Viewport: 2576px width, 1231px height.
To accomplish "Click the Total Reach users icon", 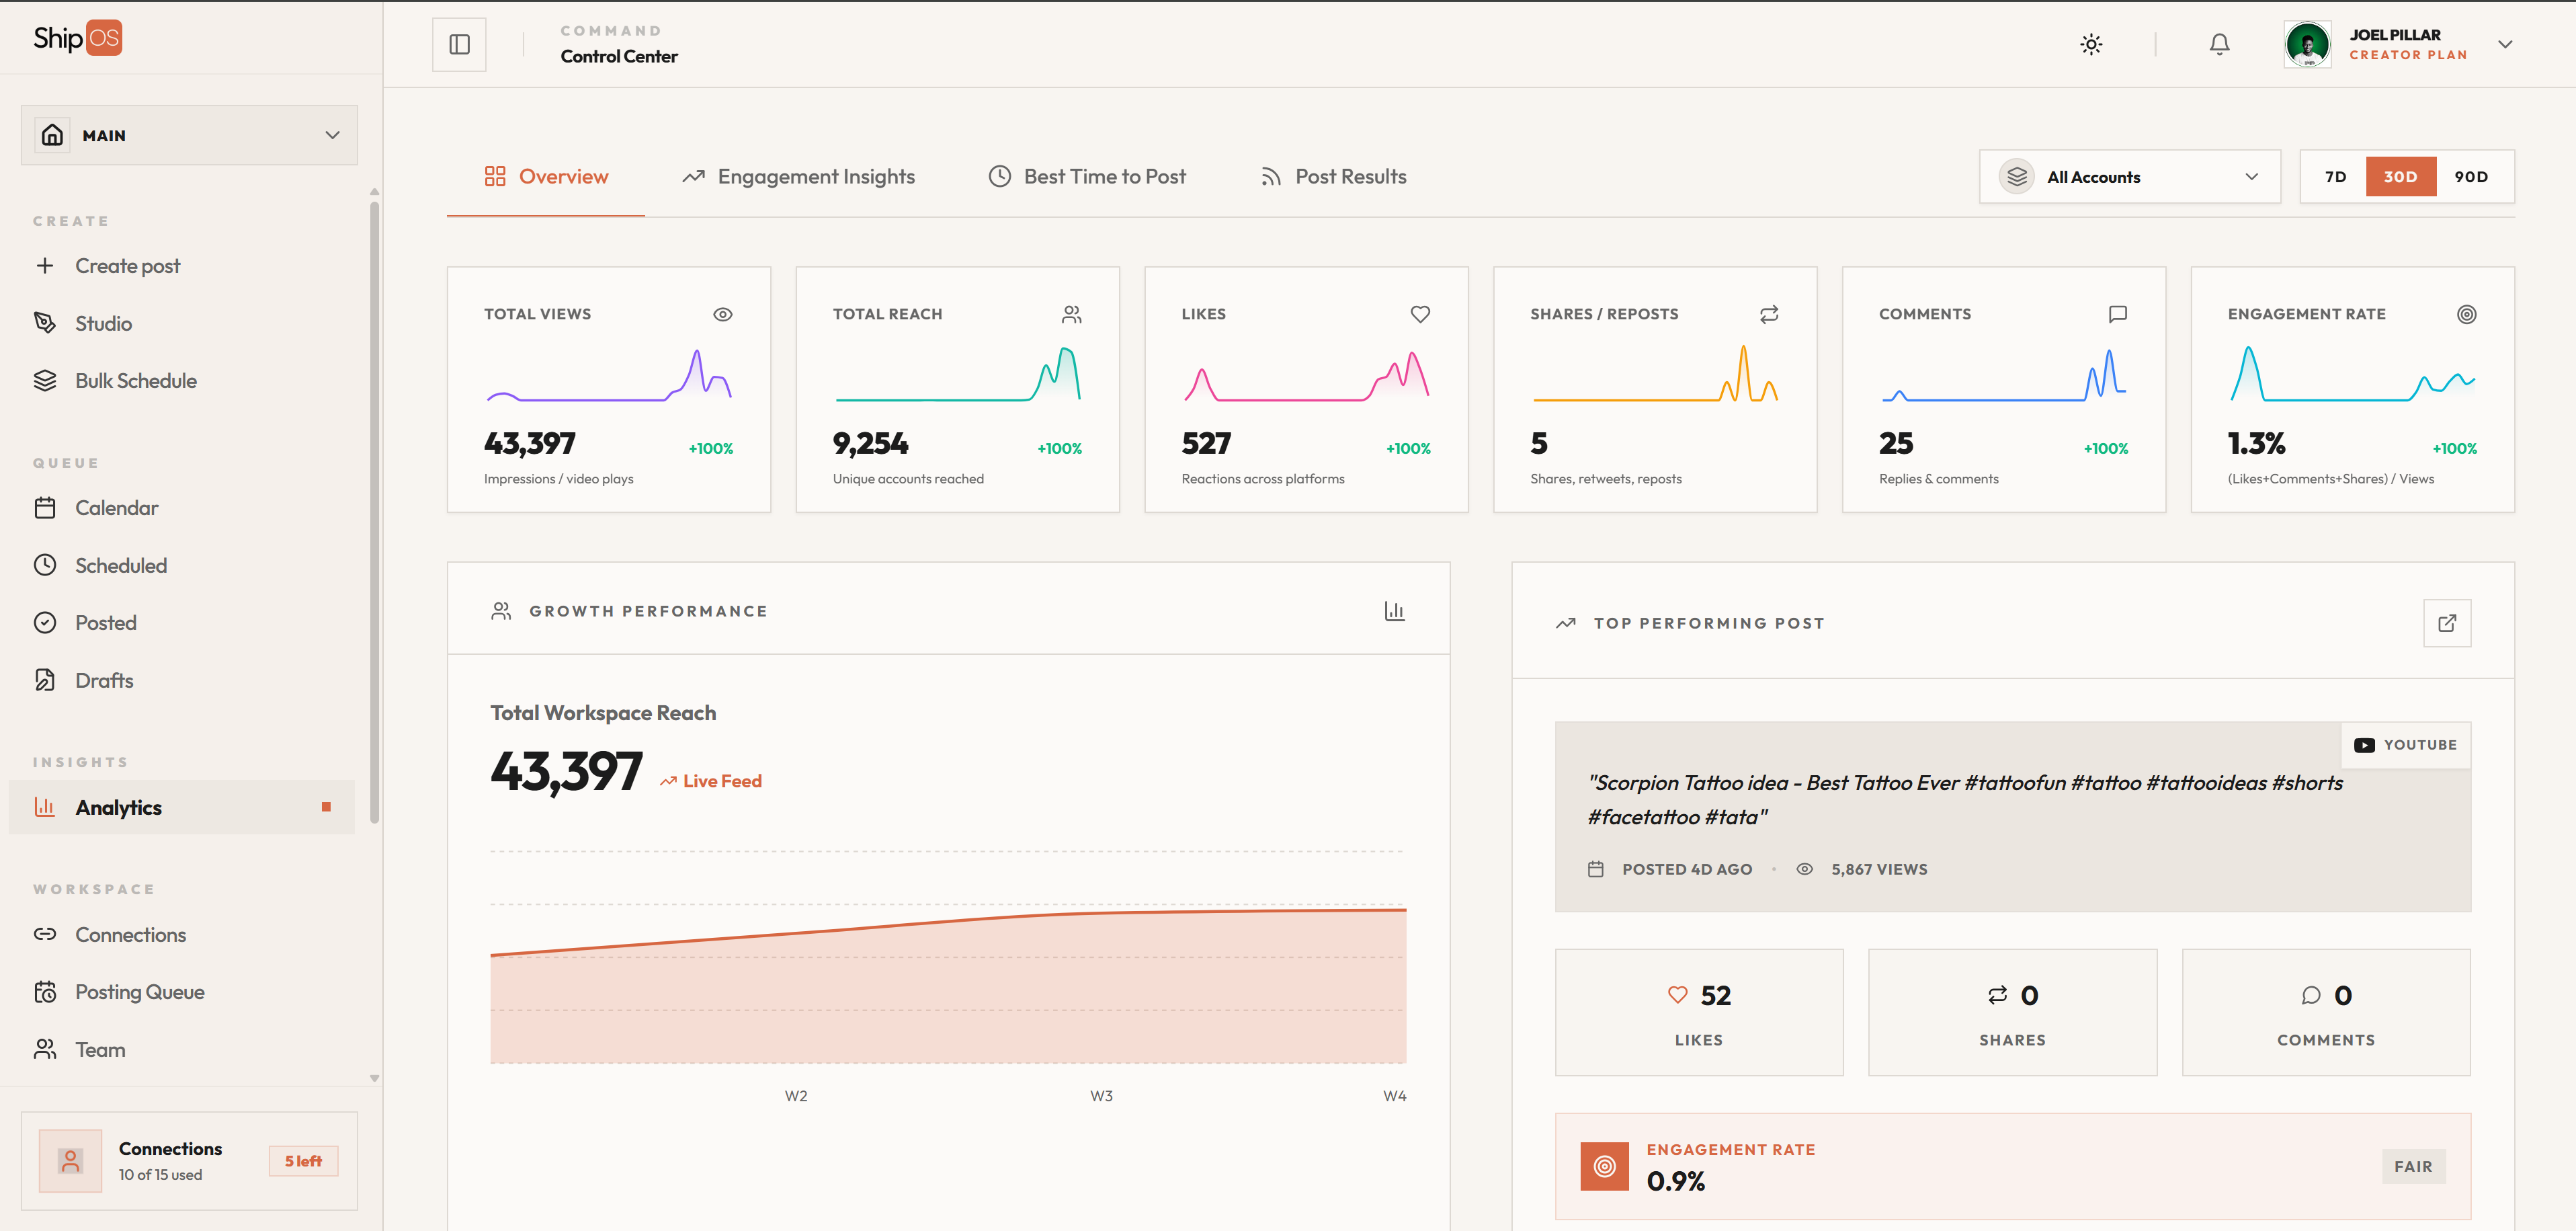I will click(x=1072, y=314).
